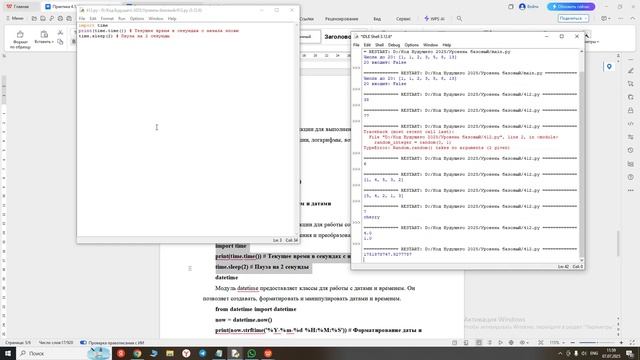Click the fullscreen icon in WPS status bar
This screenshot has height=360, width=640.
point(632,343)
